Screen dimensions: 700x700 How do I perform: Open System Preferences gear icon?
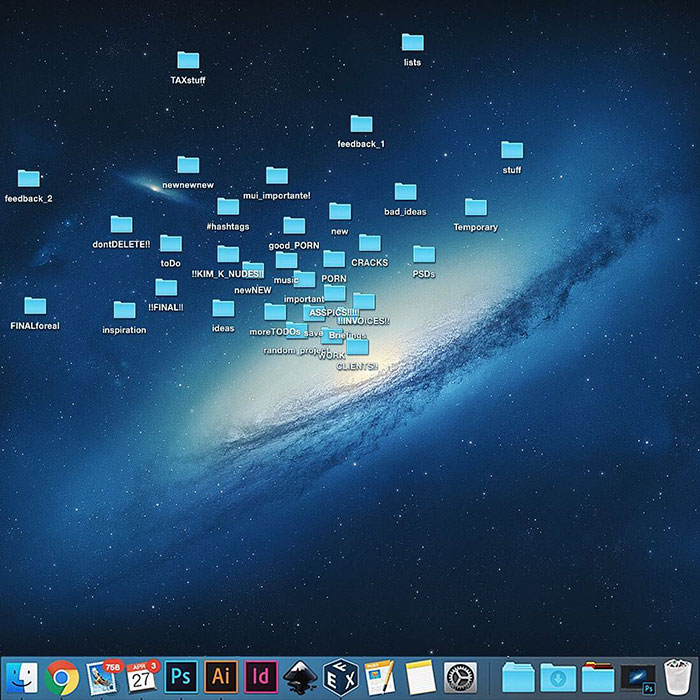pyautogui.click(x=460, y=678)
